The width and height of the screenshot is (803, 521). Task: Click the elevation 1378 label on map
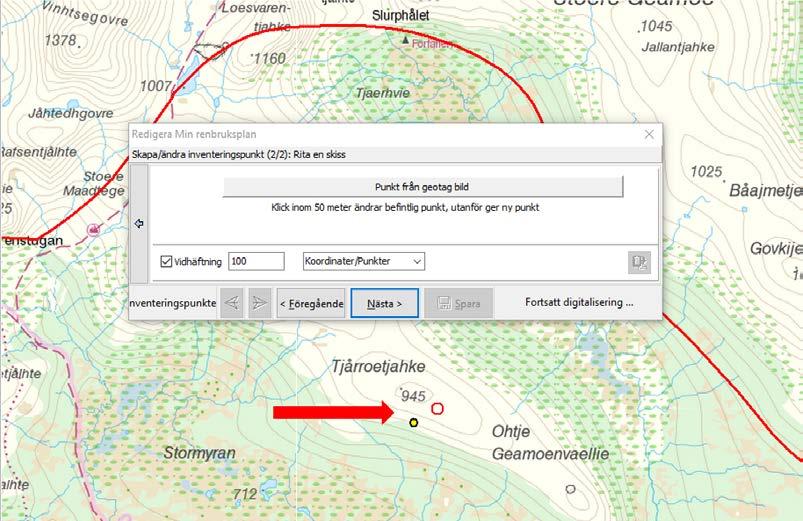(x=60, y=40)
